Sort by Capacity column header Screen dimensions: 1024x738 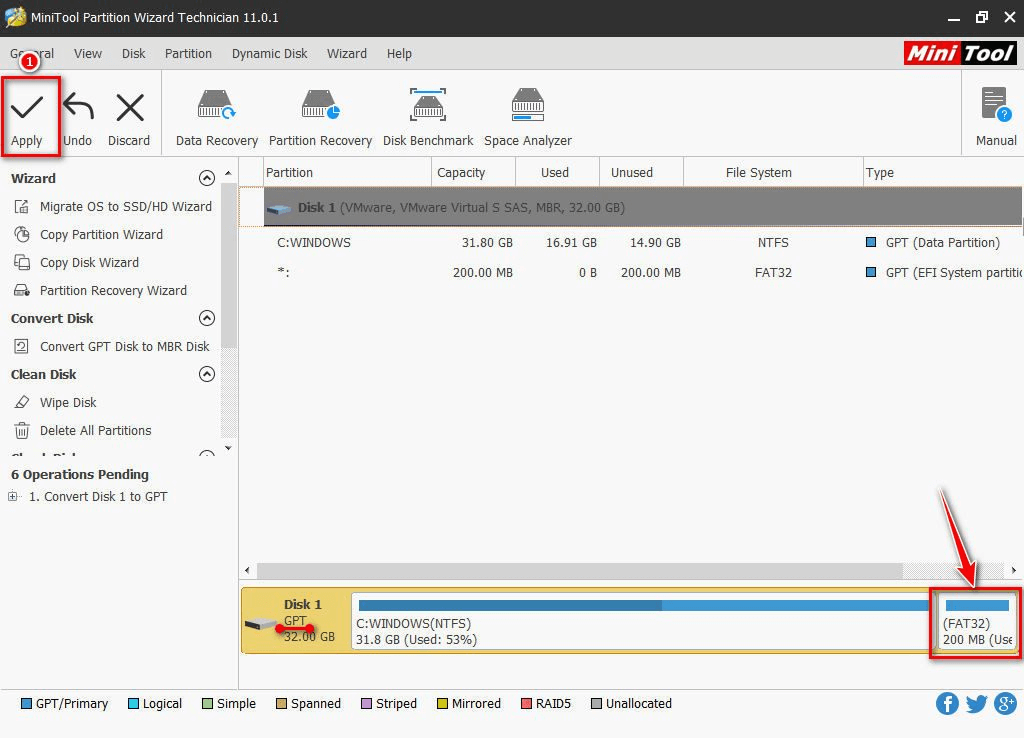click(473, 172)
